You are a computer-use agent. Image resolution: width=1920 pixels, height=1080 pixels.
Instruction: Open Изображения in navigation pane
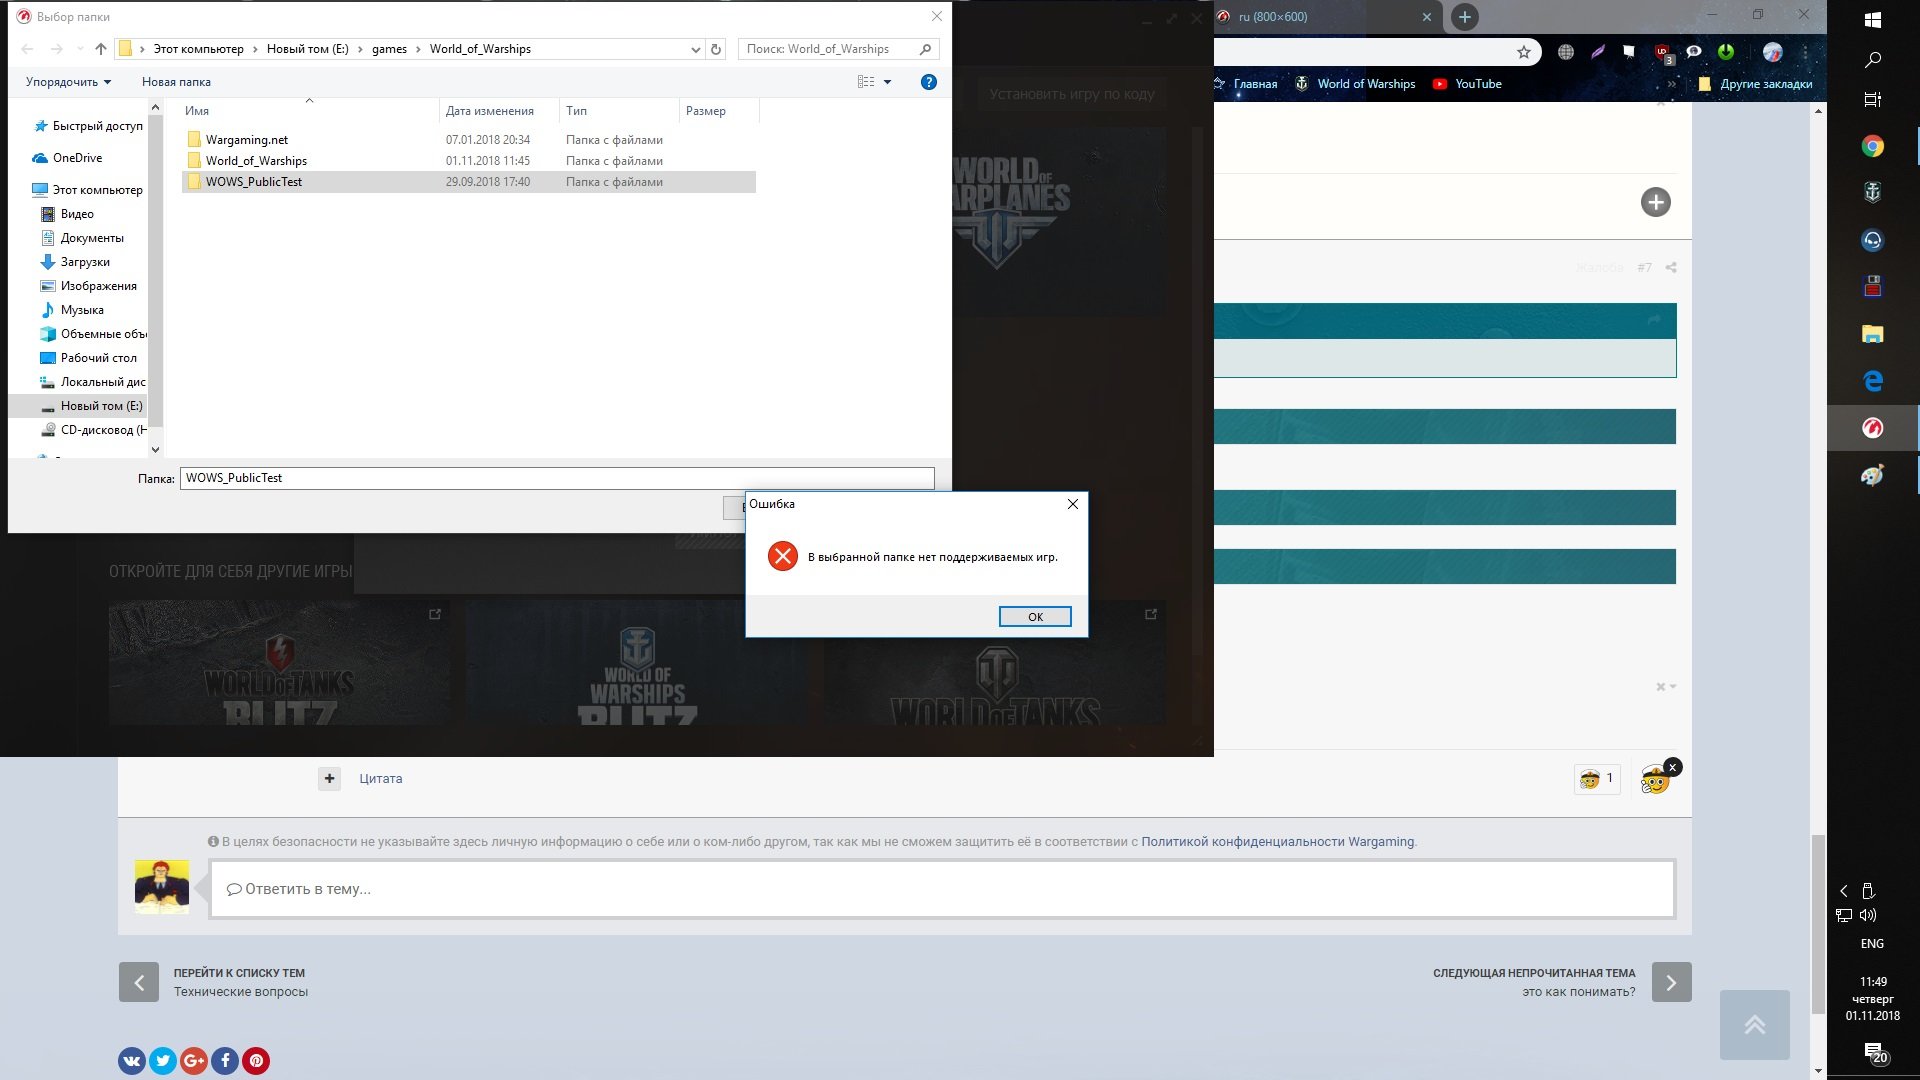point(88,286)
